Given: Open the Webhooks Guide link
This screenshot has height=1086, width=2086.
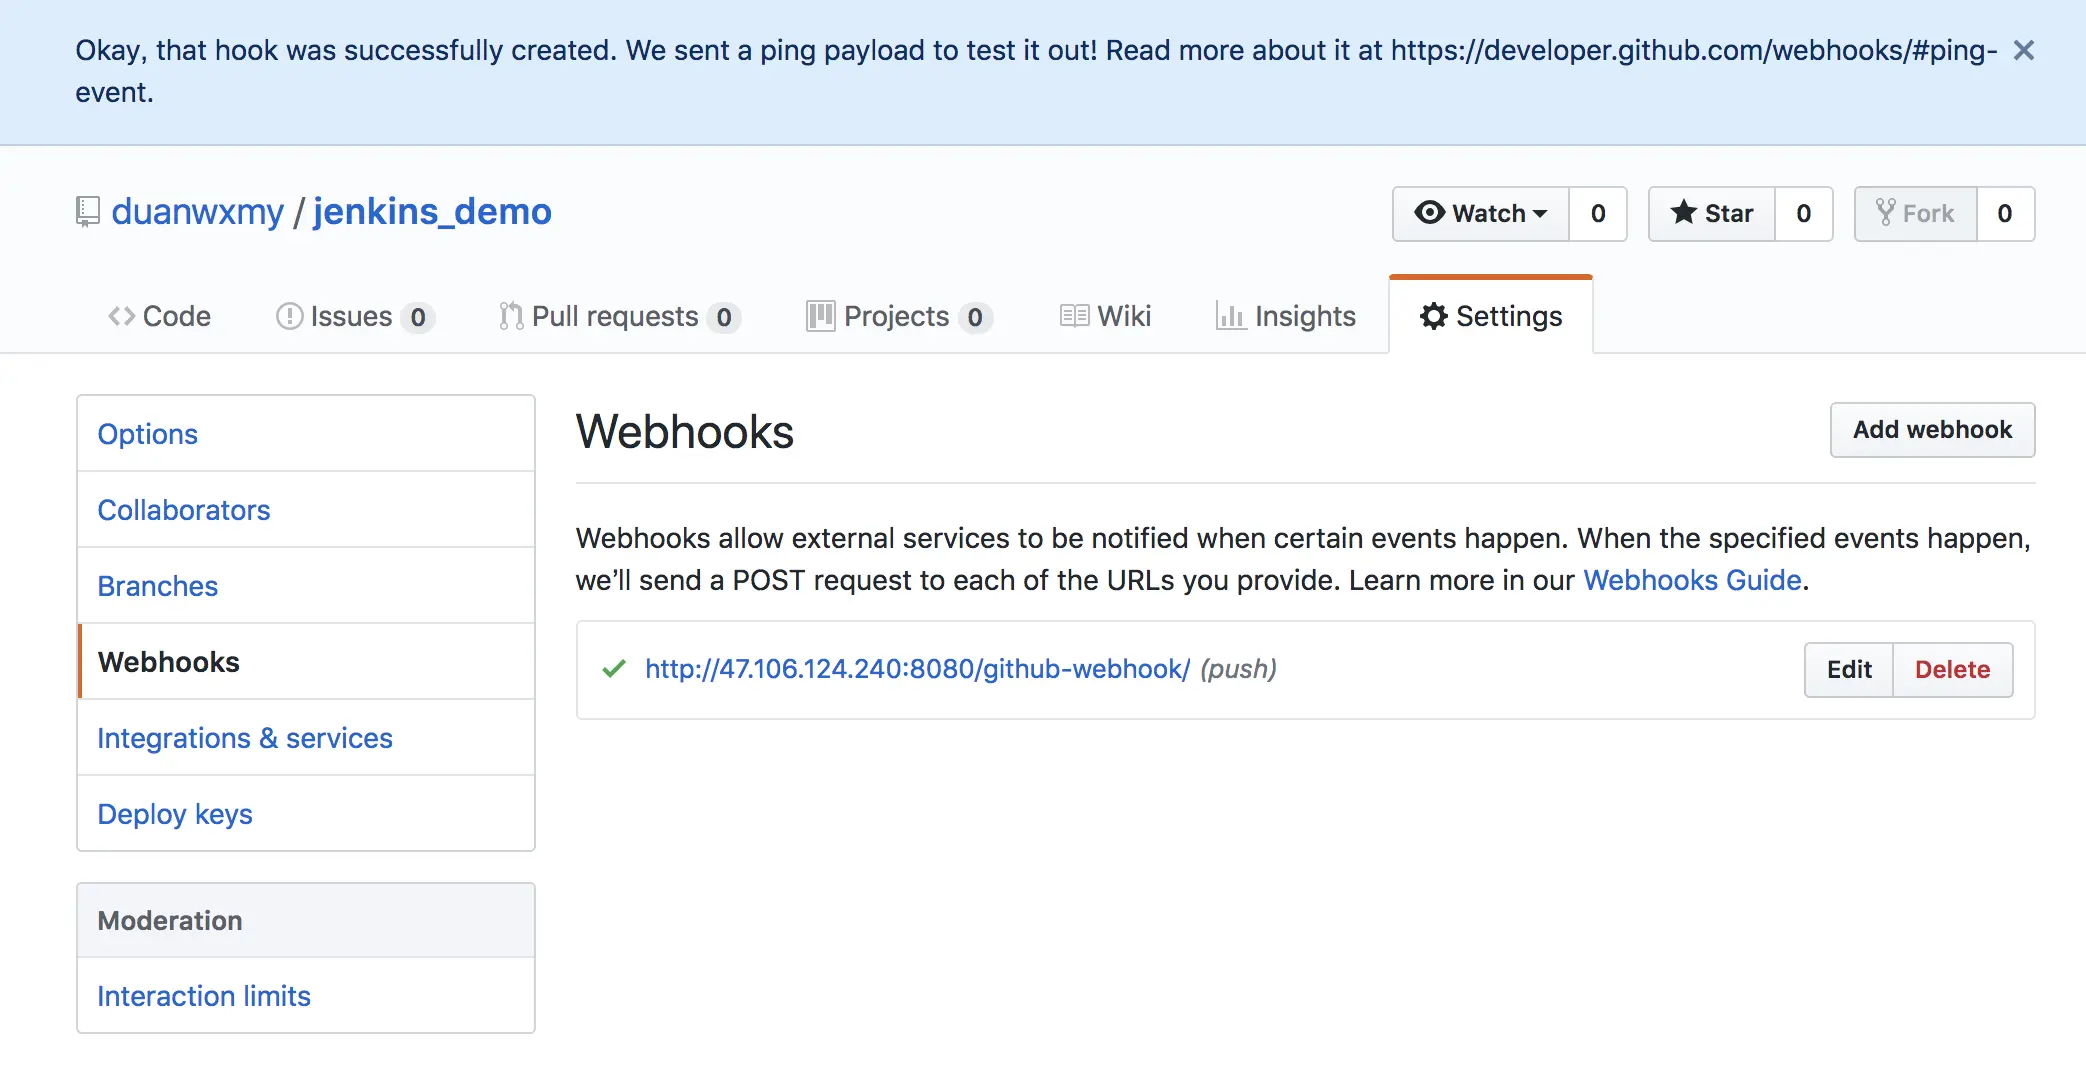Looking at the screenshot, I should (1692, 580).
